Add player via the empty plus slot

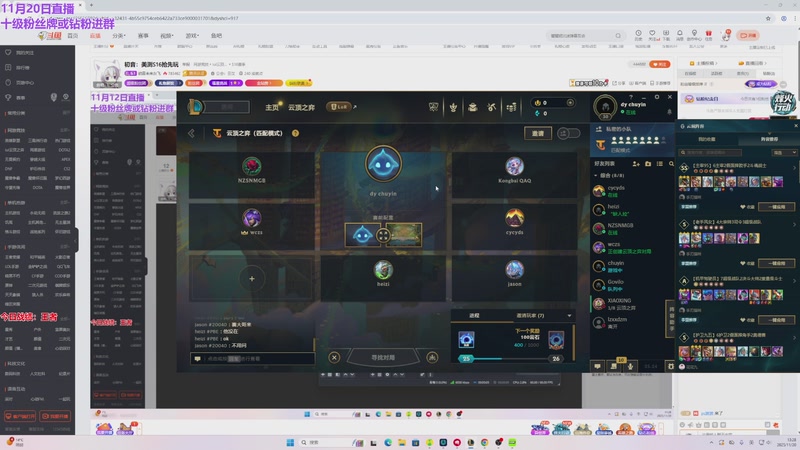tap(252, 279)
